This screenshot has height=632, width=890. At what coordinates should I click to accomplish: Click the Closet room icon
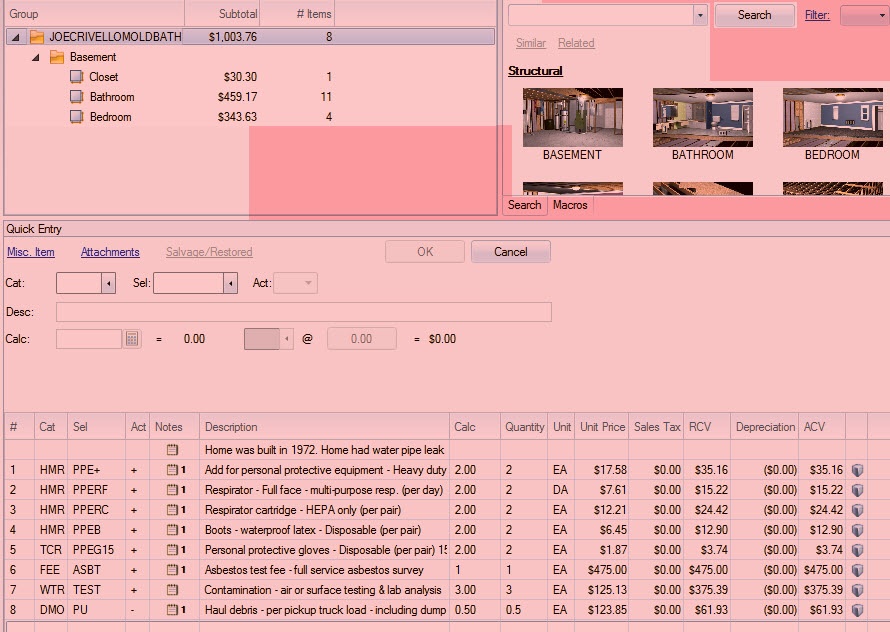point(76,77)
